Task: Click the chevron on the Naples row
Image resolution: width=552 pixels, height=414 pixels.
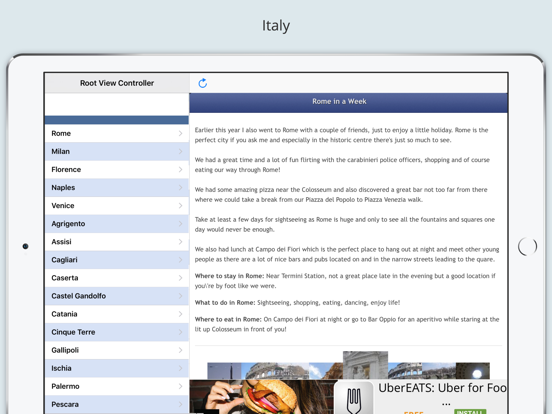Action: tap(181, 188)
